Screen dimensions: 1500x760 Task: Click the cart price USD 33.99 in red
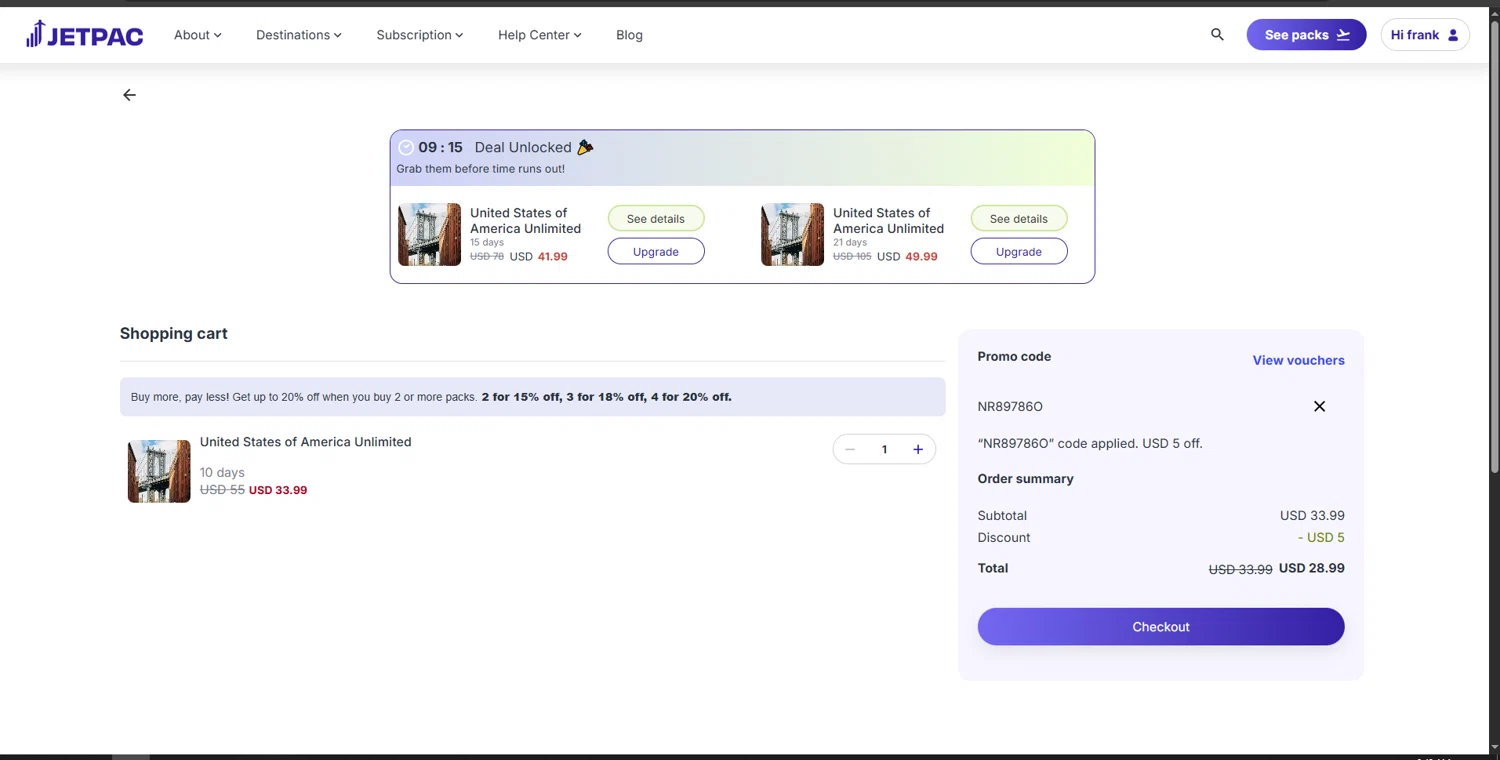(x=278, y=490)
